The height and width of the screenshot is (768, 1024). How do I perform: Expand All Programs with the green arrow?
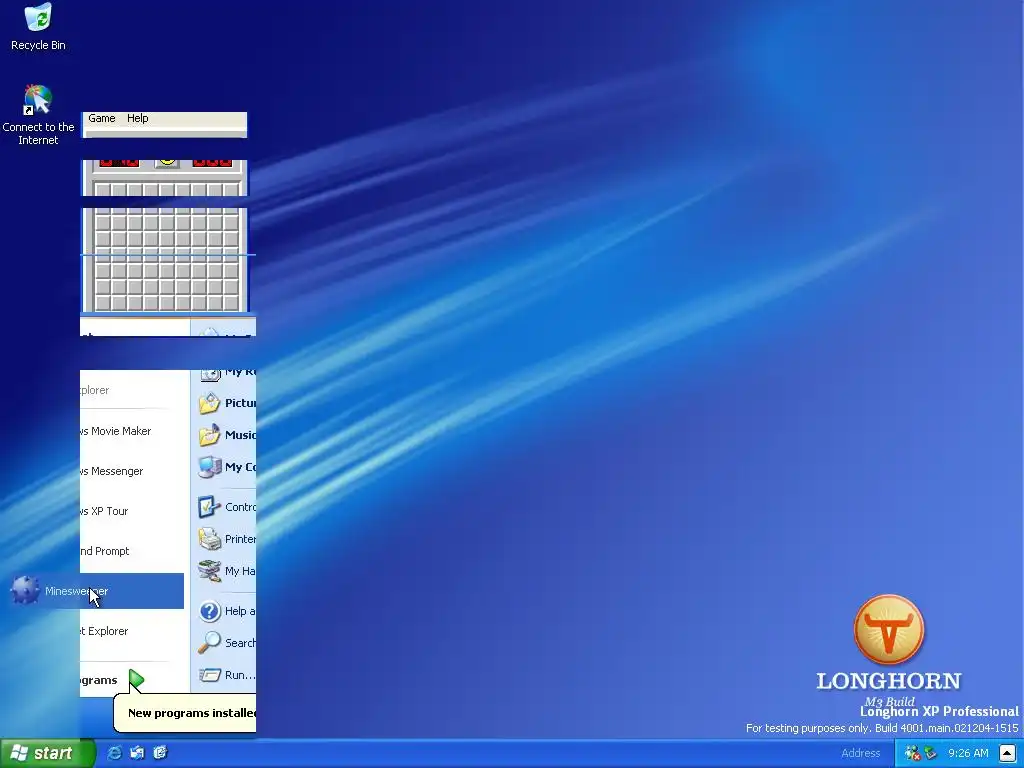click(136, 680)
